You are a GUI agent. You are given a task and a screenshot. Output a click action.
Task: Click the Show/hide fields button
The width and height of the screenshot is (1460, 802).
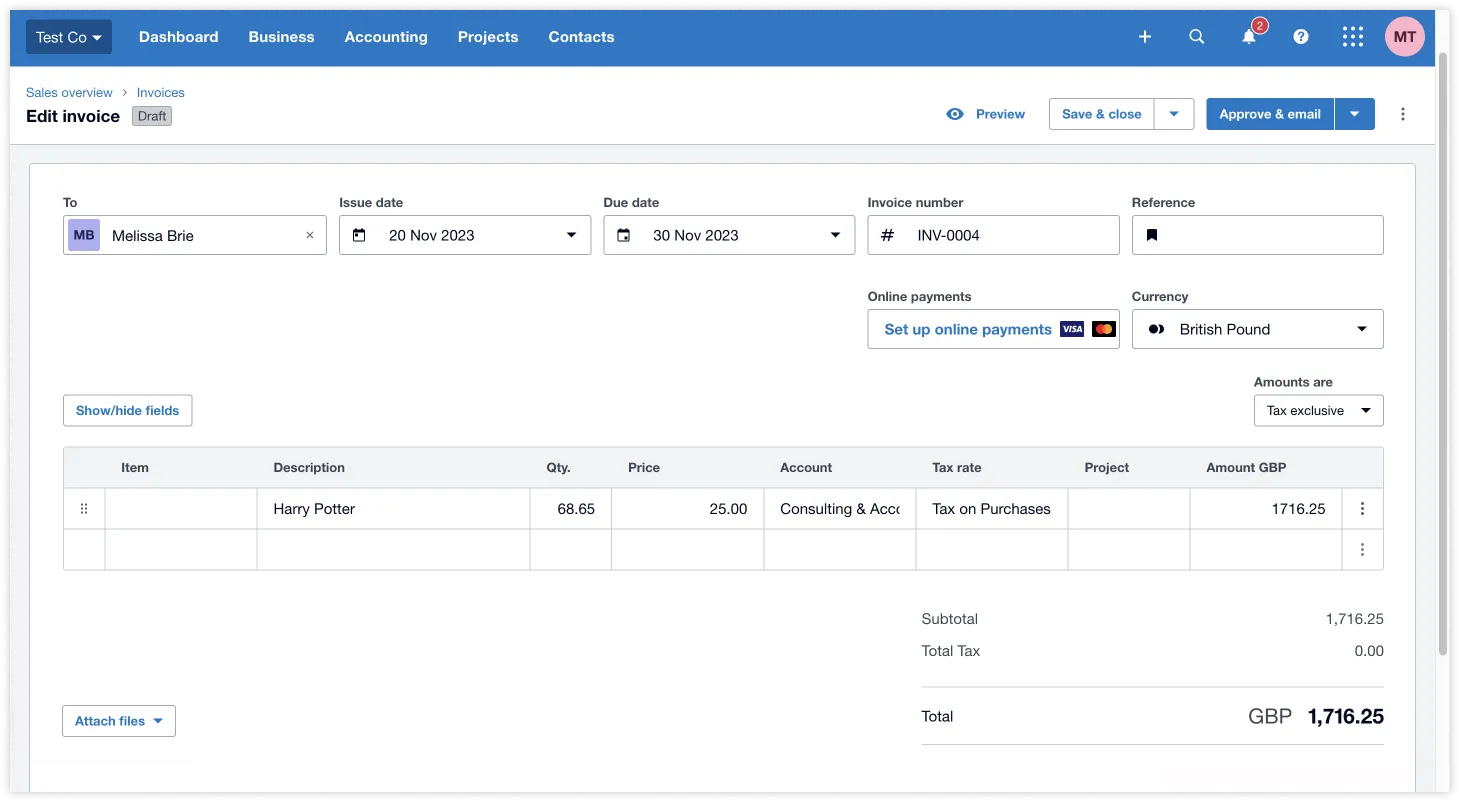click(x=127, y=411)
